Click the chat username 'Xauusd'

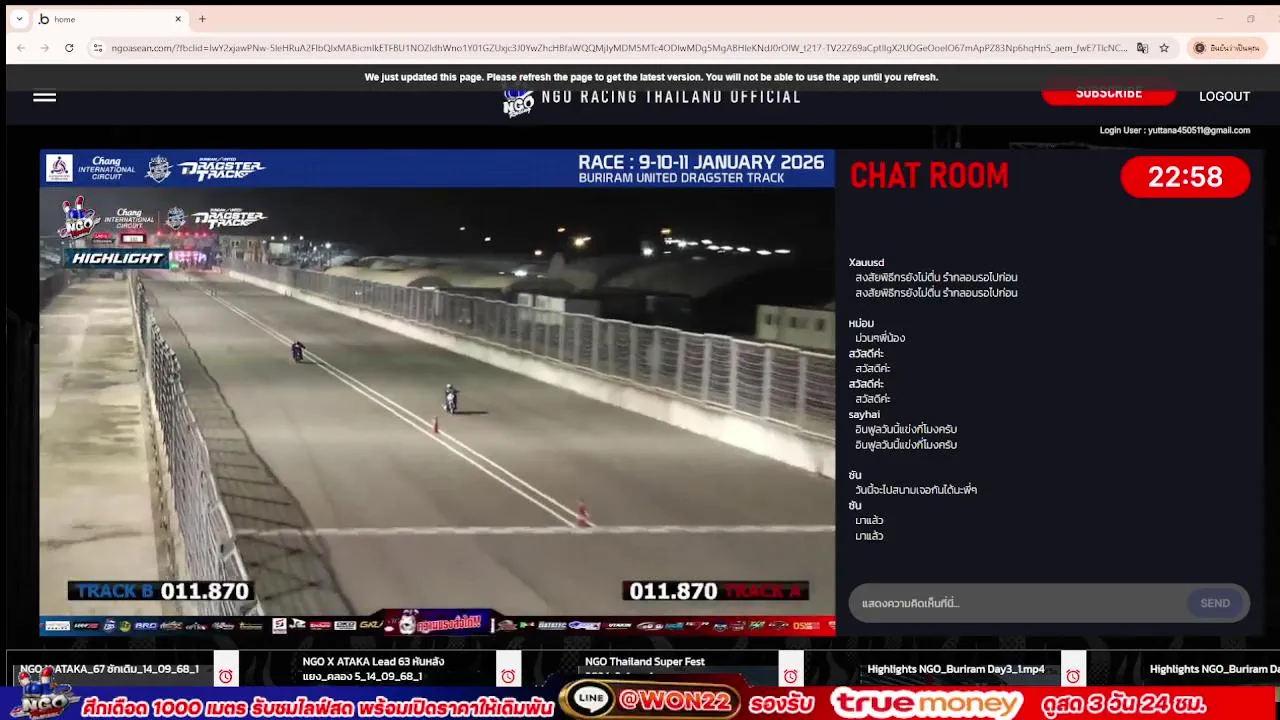(x=866, y=263)
